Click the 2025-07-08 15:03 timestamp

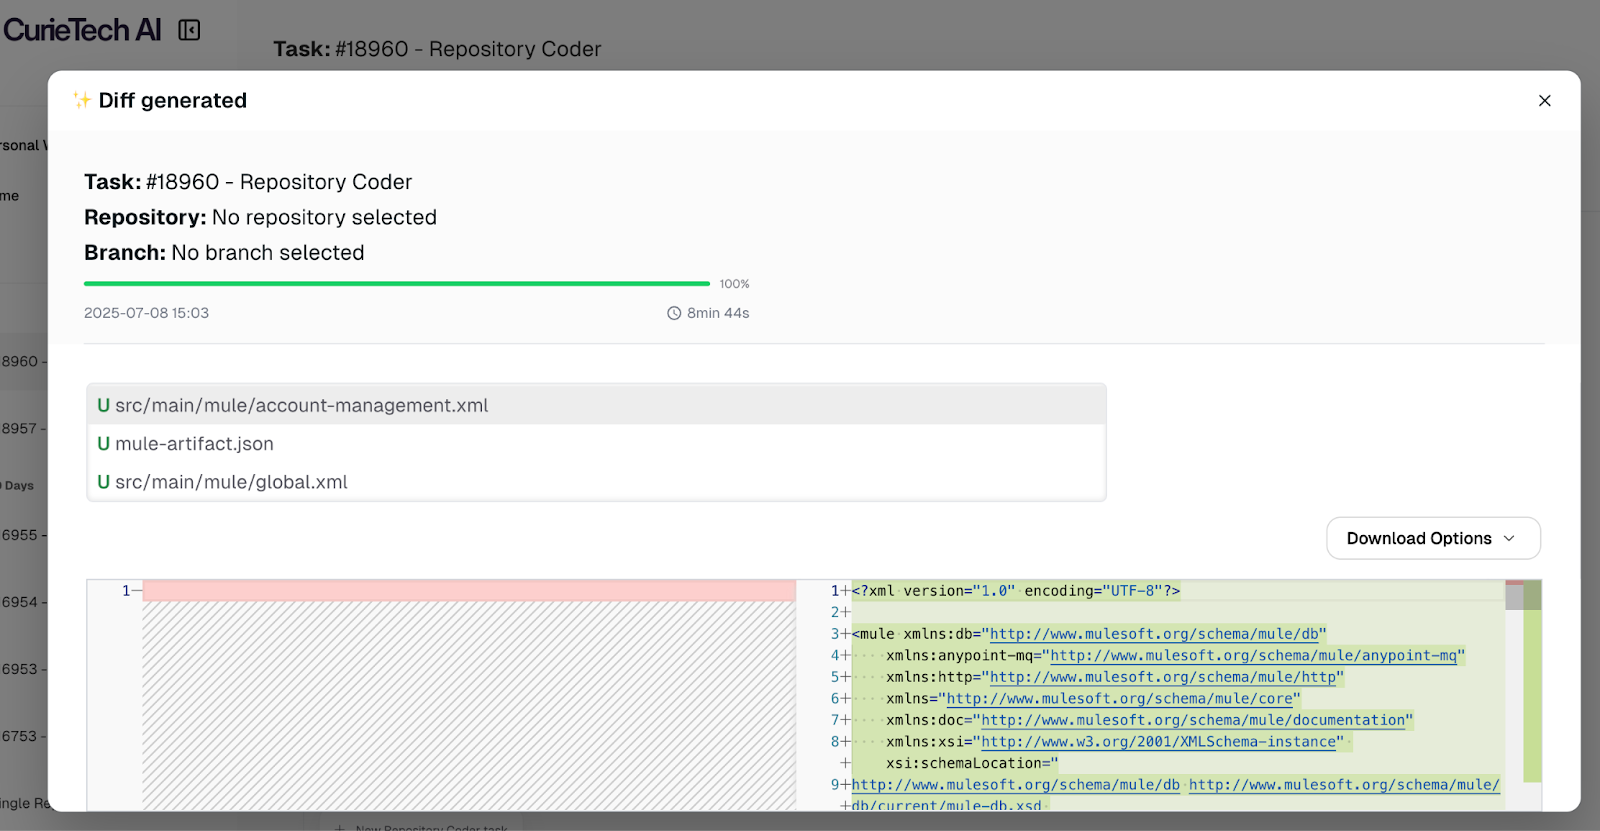pyautogui.click(x=146, y=313)
